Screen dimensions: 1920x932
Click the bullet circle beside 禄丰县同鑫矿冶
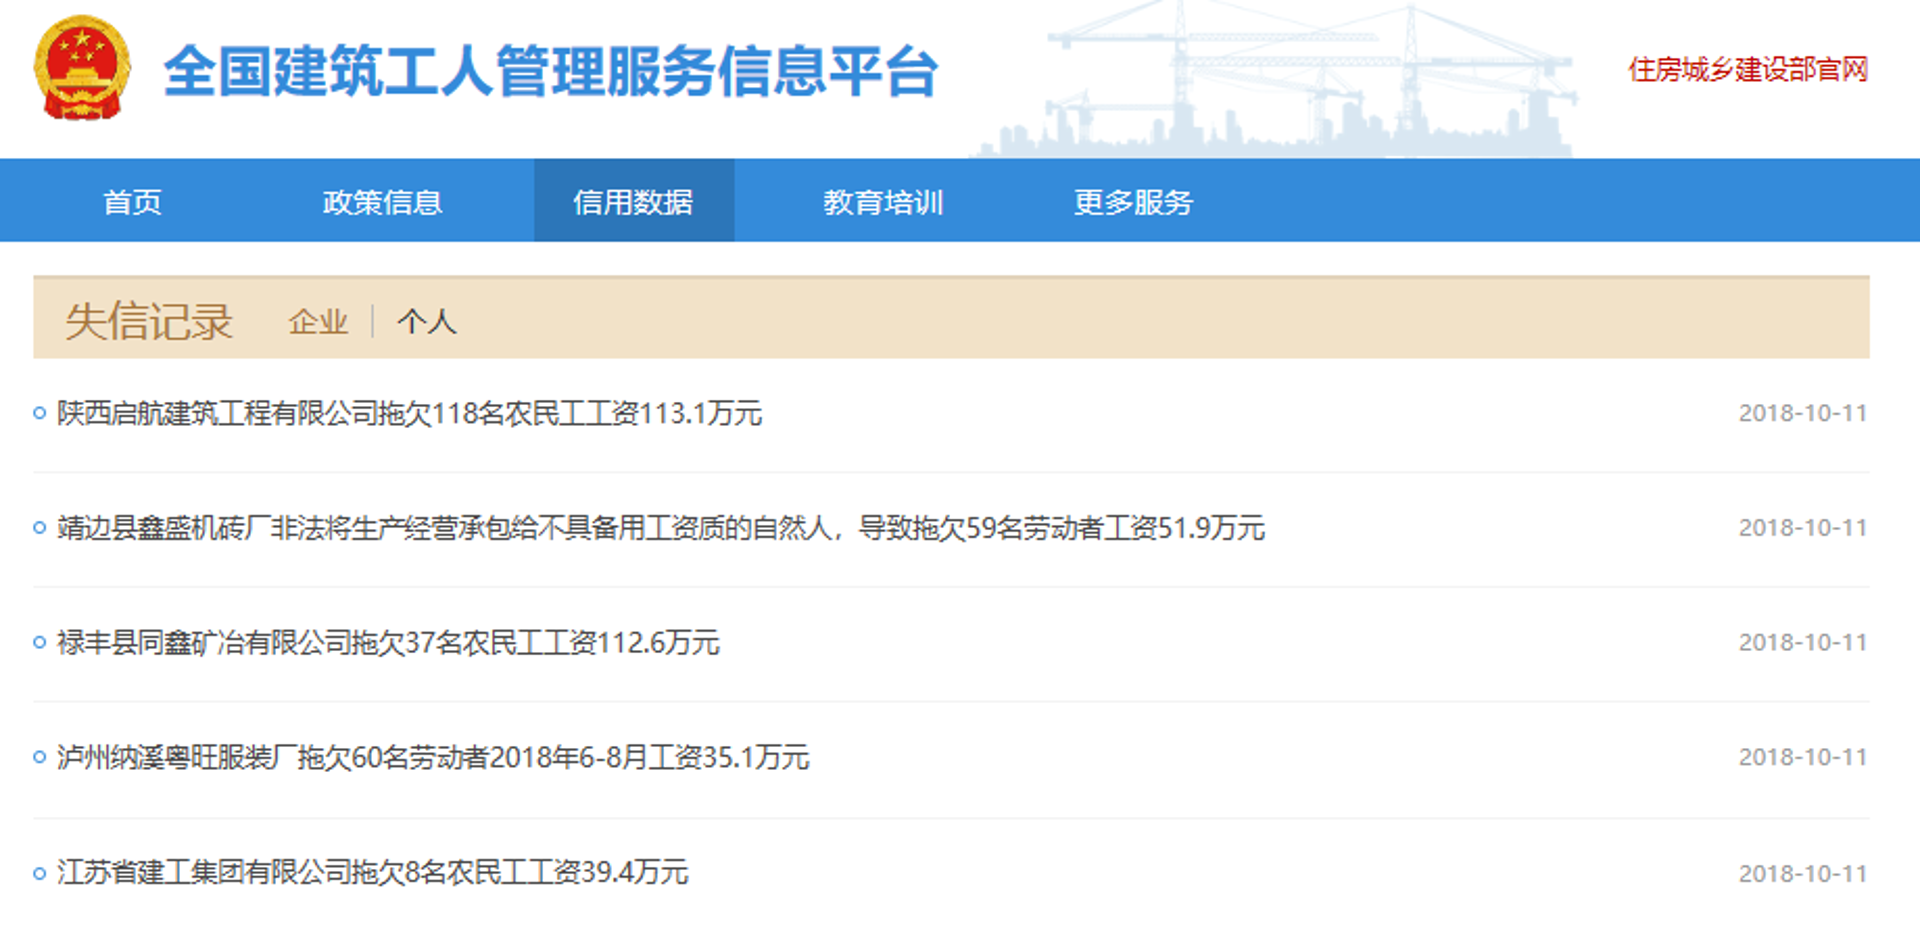[40, 642]
